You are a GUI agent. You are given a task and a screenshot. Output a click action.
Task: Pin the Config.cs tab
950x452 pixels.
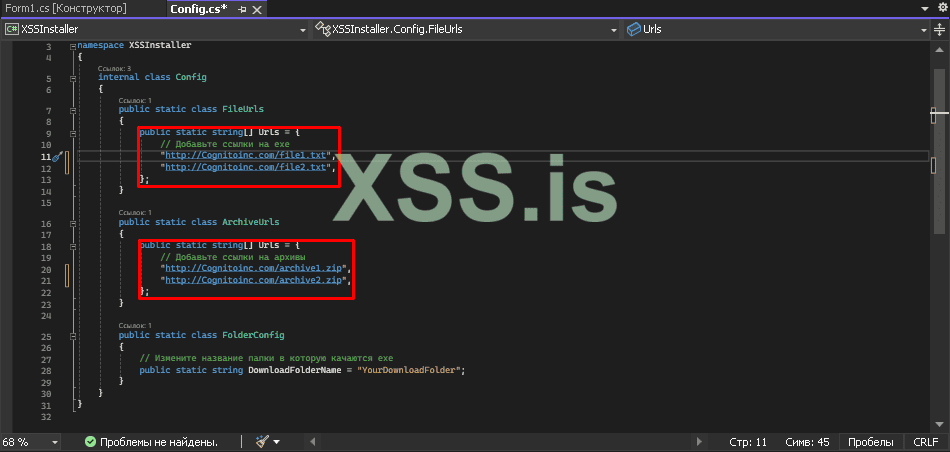tap(242, 9)
